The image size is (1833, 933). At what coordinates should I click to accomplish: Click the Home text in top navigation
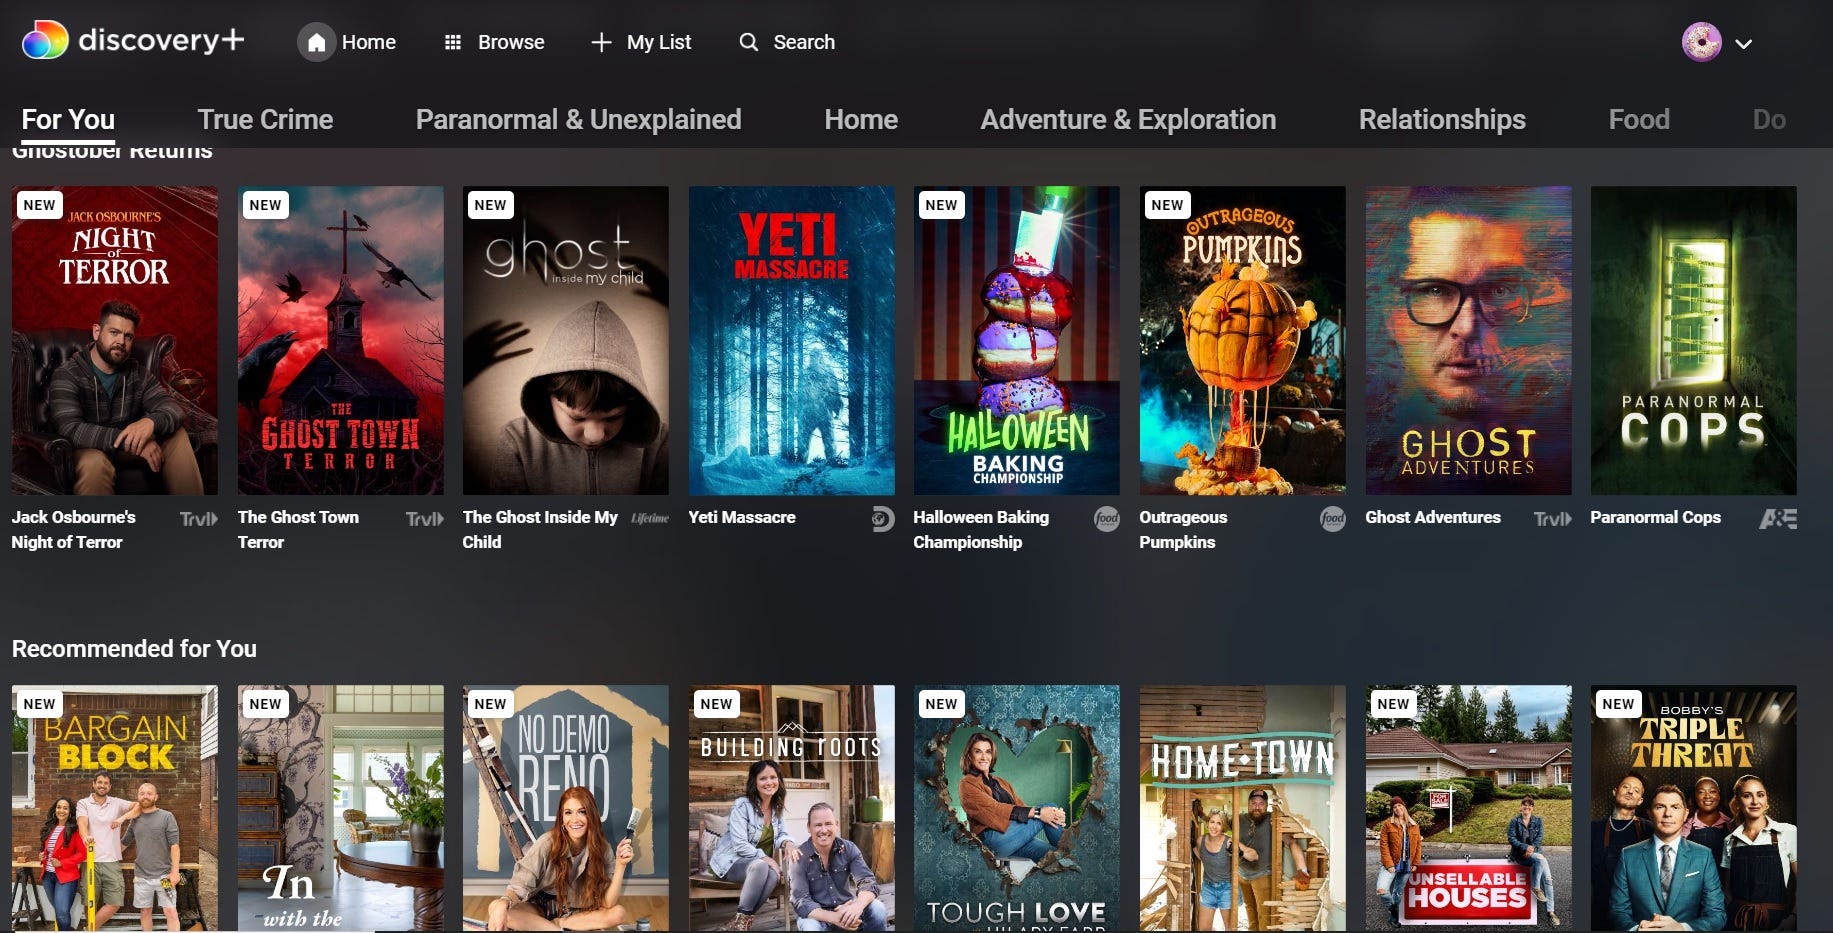point(369,42)
